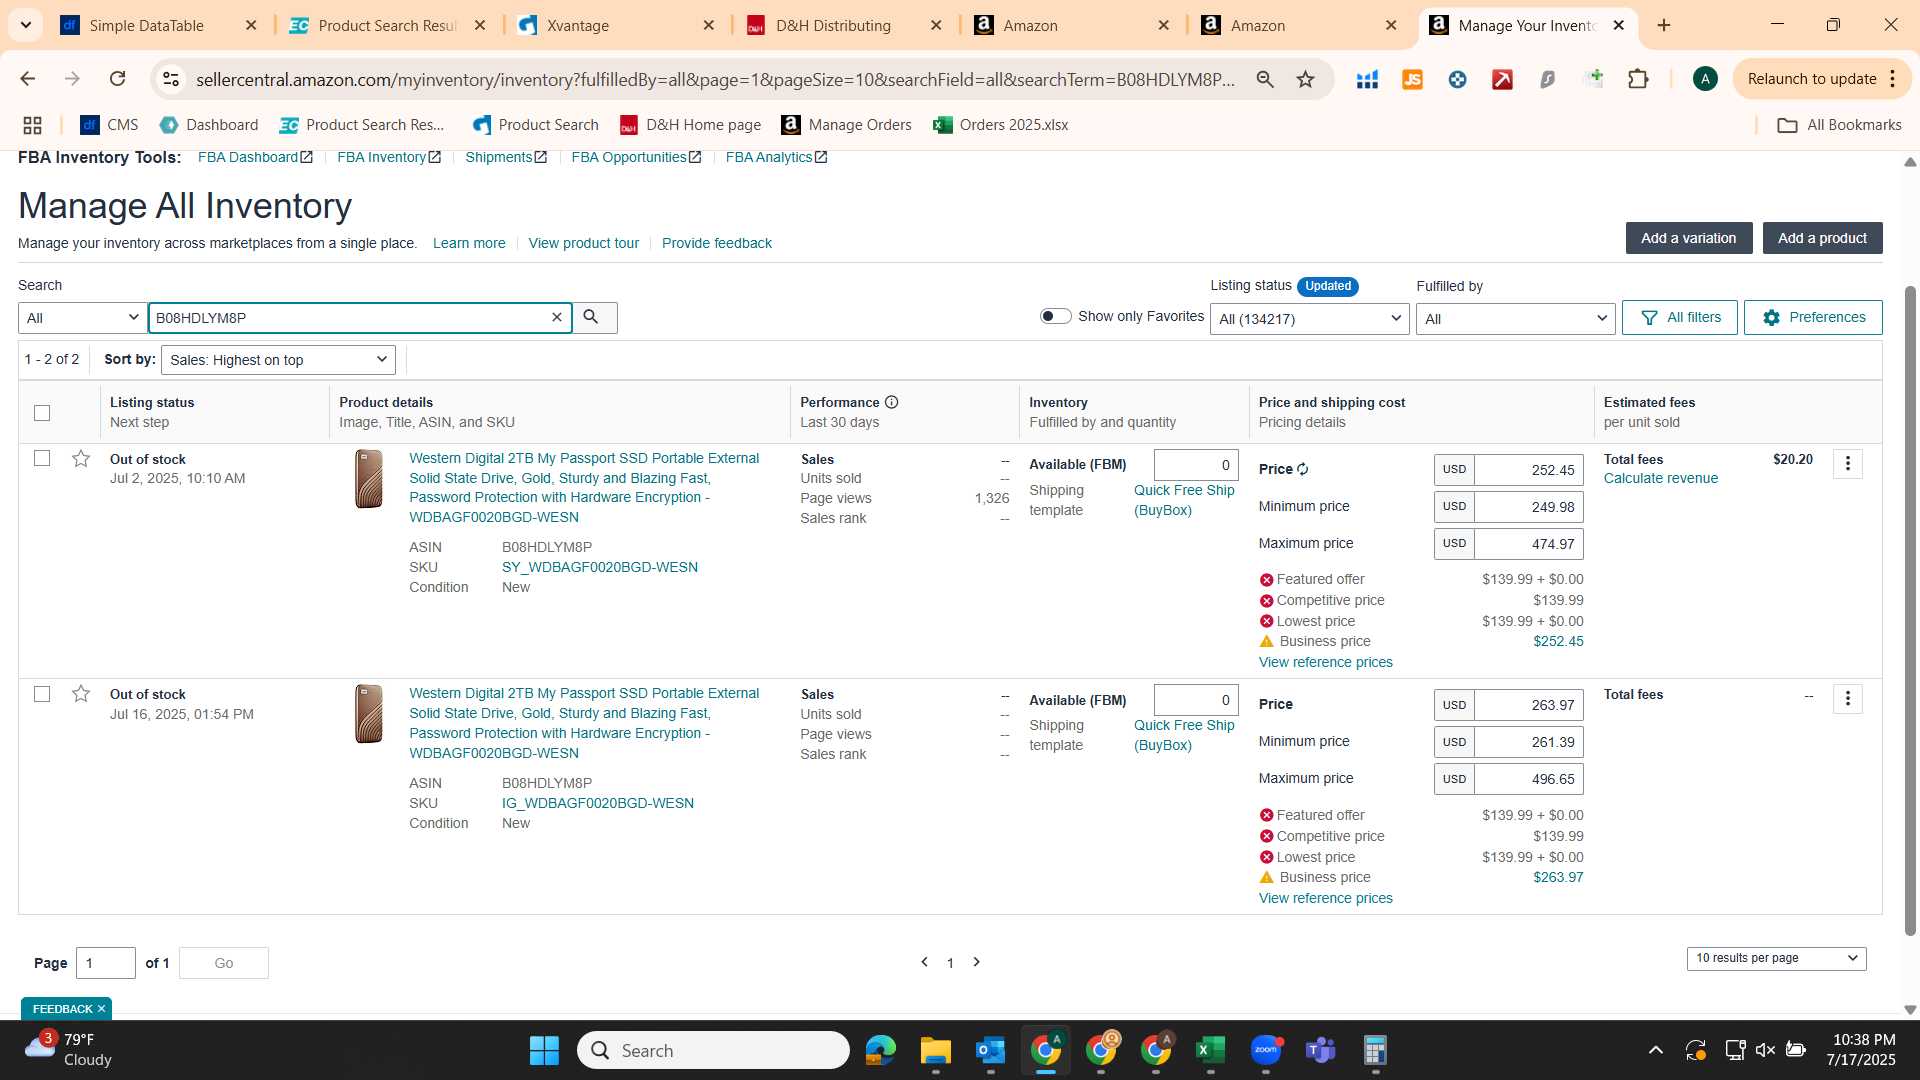Screen dimensions: 1920x1080
Task: Open the tab search dropdown arrow in Chrome
Action: point(25,25)
